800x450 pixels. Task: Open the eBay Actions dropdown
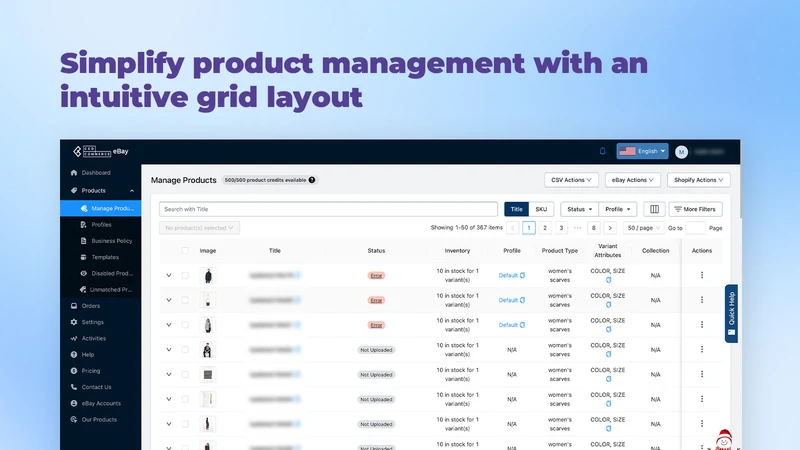click(633, 180)
